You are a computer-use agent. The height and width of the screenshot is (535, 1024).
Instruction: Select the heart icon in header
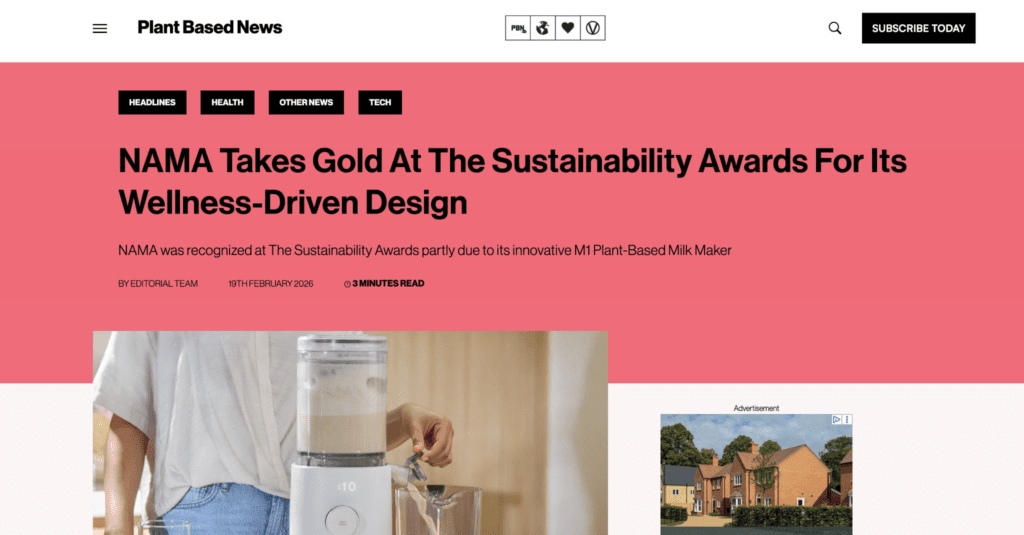point(568,28)
